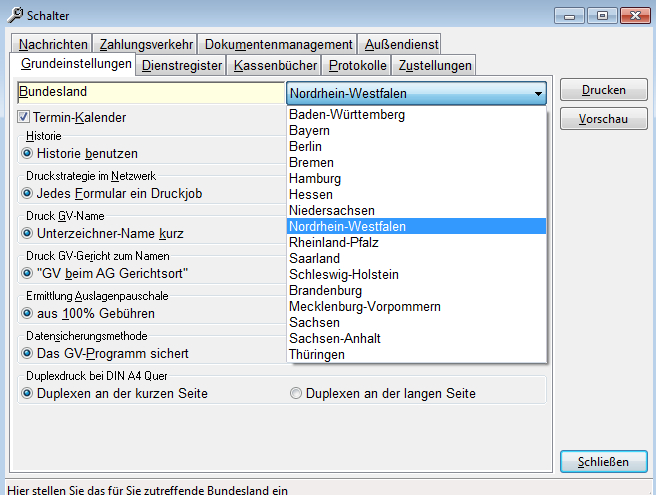Choose Sachsen-Anhalt in the dropdown list

click(332, 339)
